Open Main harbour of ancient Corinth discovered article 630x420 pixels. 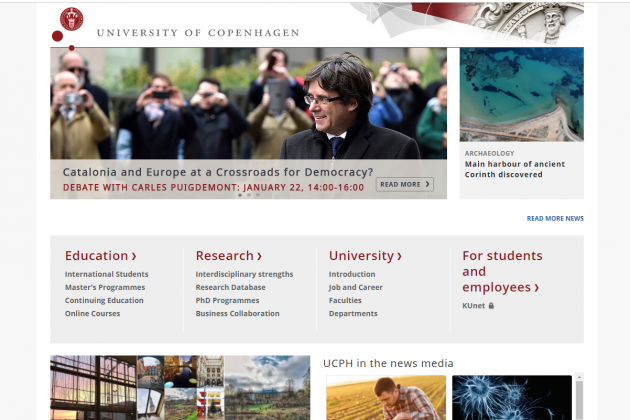(515, 169)
